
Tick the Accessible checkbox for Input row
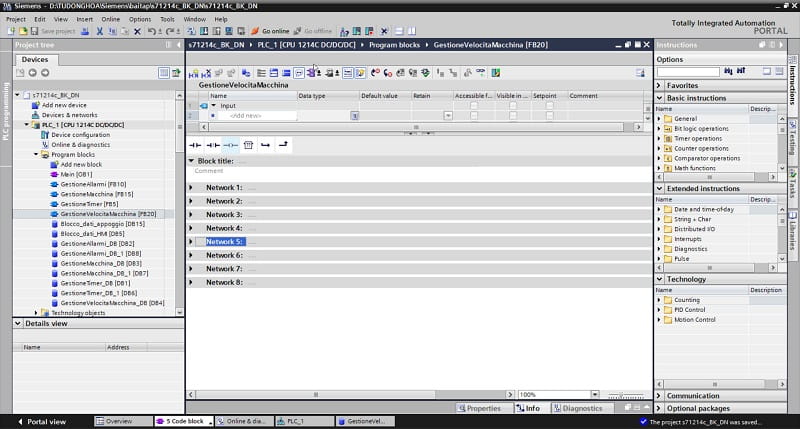472,105
